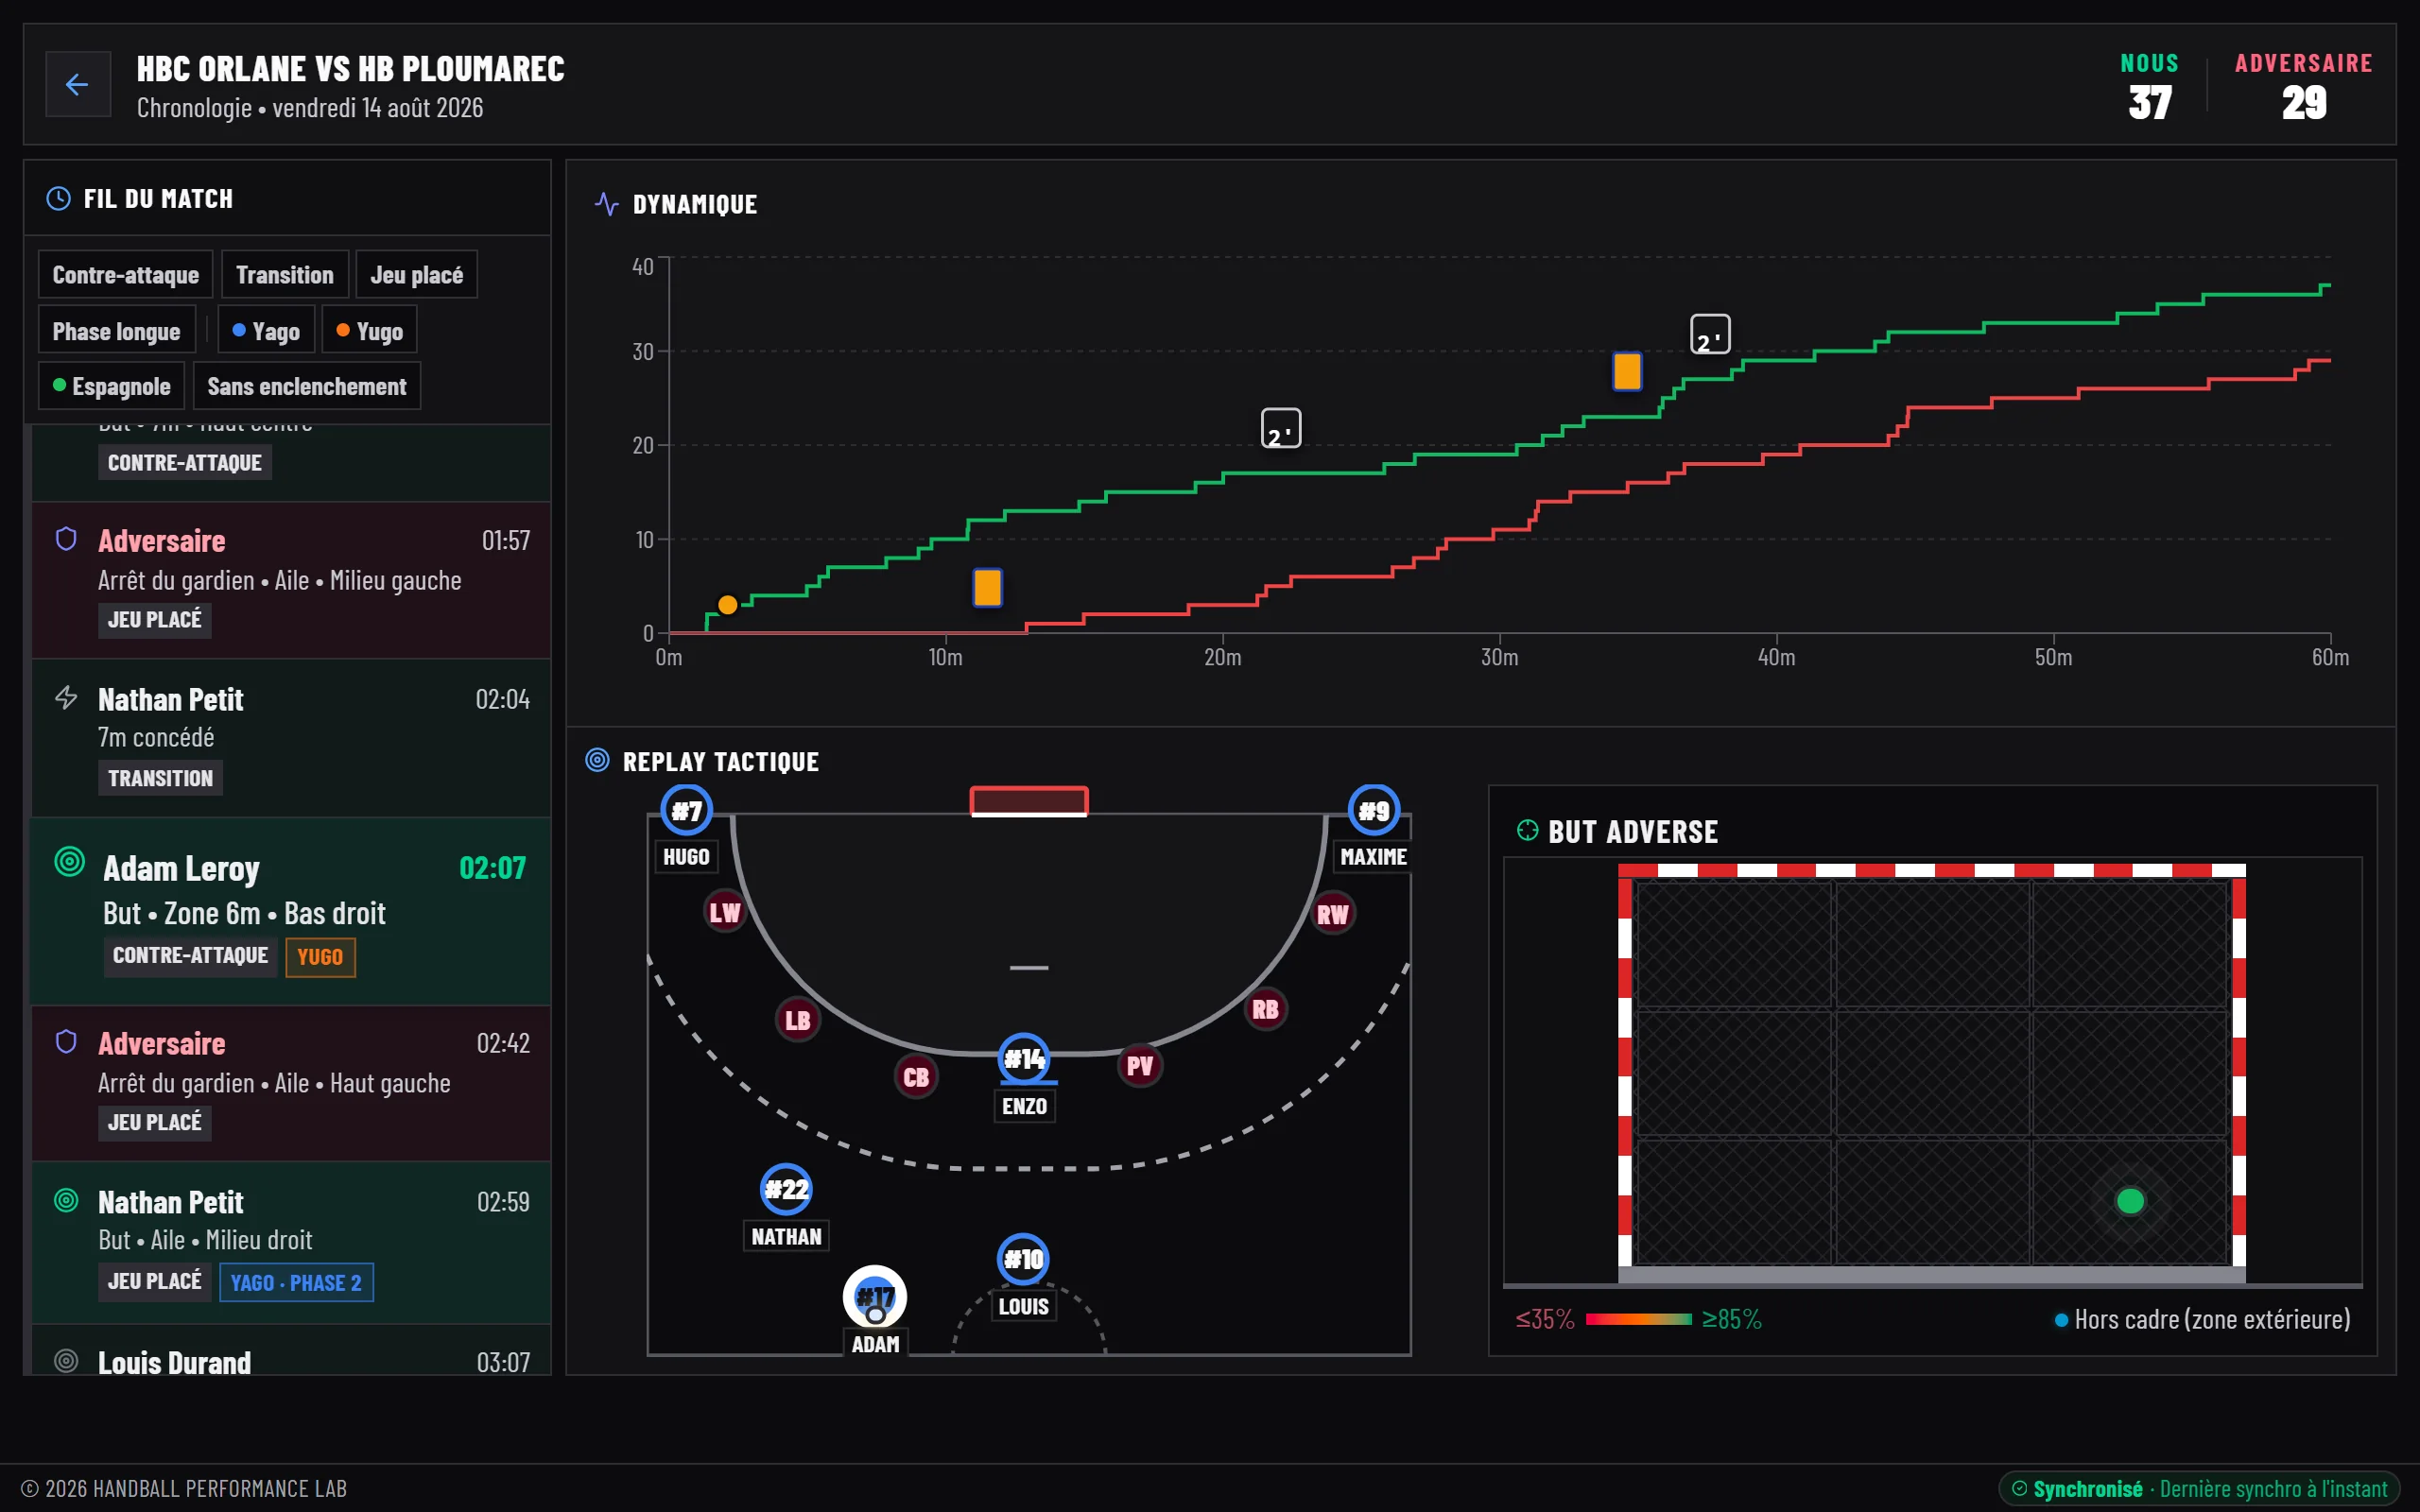Click the TRANSITION tag on Nathan Petit event
Image resolution: width=2420 pixels, height=1512 pixels.
pyautogui.click(x=160, y=777)
